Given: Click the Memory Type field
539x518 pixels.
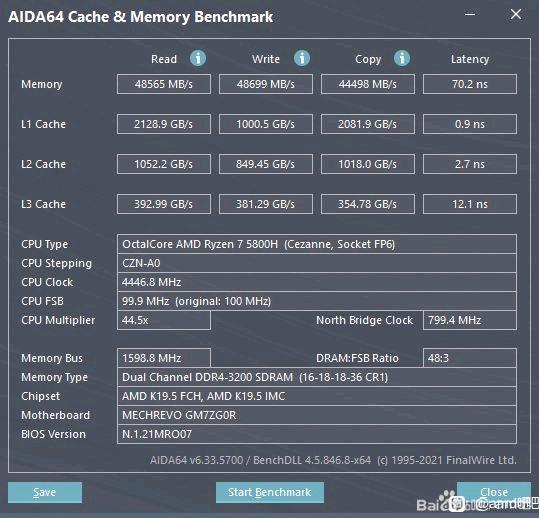Looking at the screenshot, I should point(317,377).
